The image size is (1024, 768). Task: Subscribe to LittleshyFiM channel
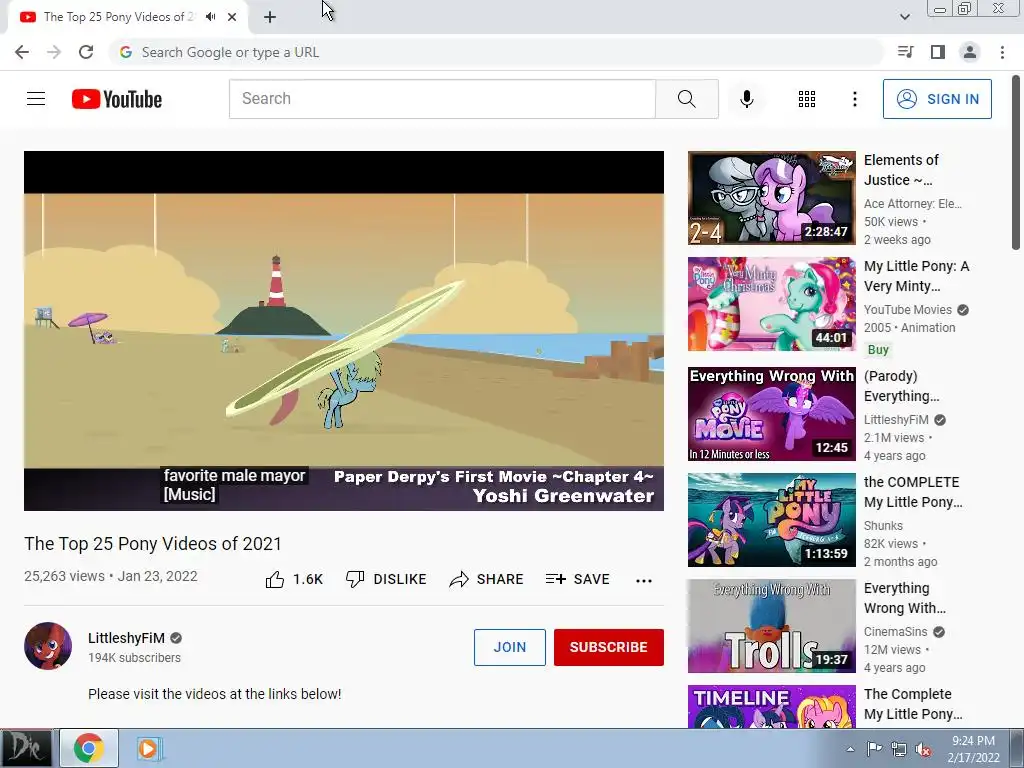click(x=609, y=647)
